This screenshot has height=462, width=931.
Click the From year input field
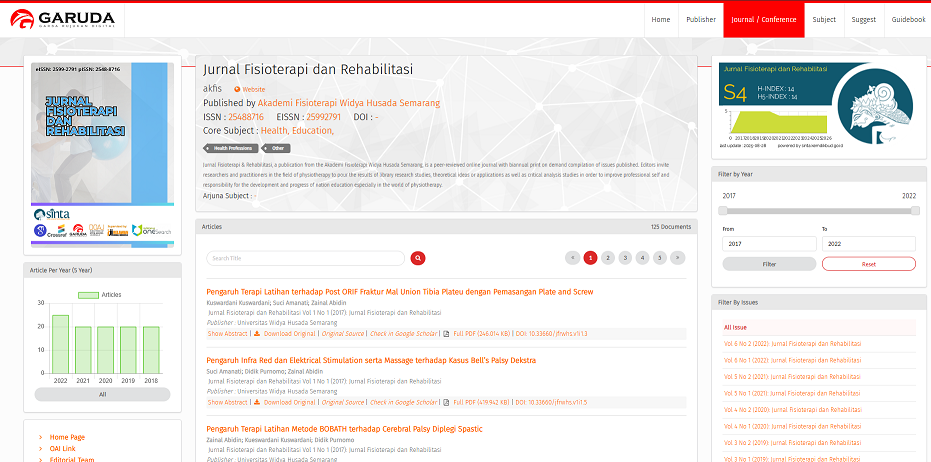[x=769, y=243]
